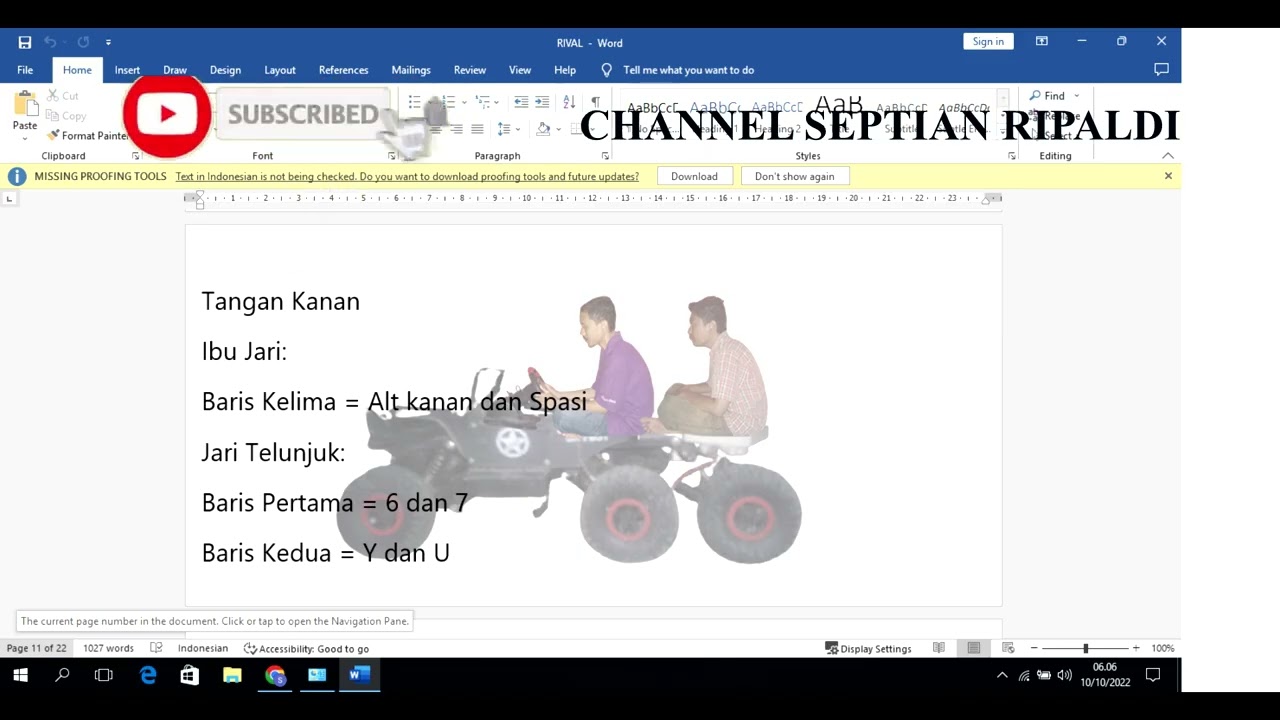1280x720 pixels.
Task: Open the Styles pane launcher
Action: pyautogui.click(x=1012, y=156)
